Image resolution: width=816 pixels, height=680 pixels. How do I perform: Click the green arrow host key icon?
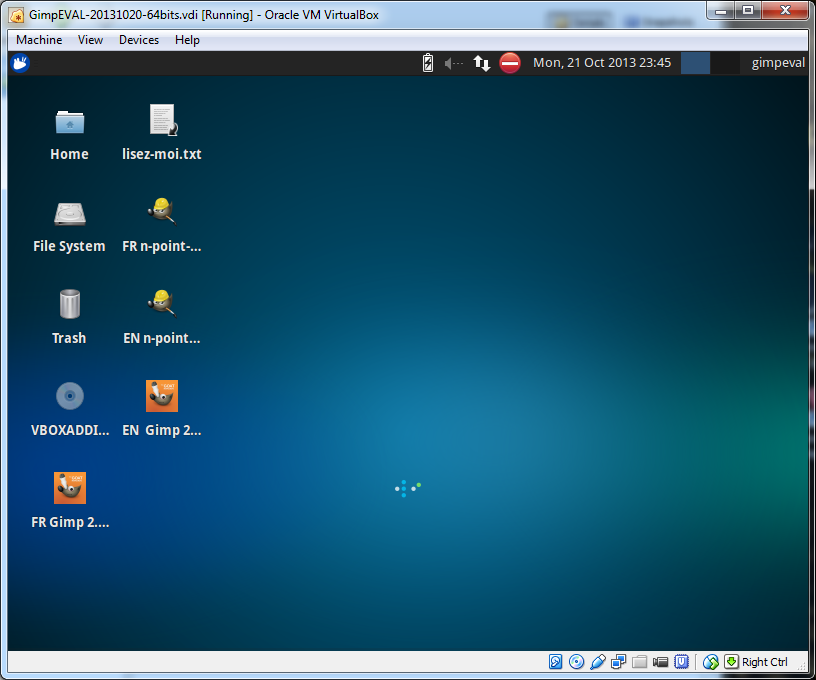point(731,661)
